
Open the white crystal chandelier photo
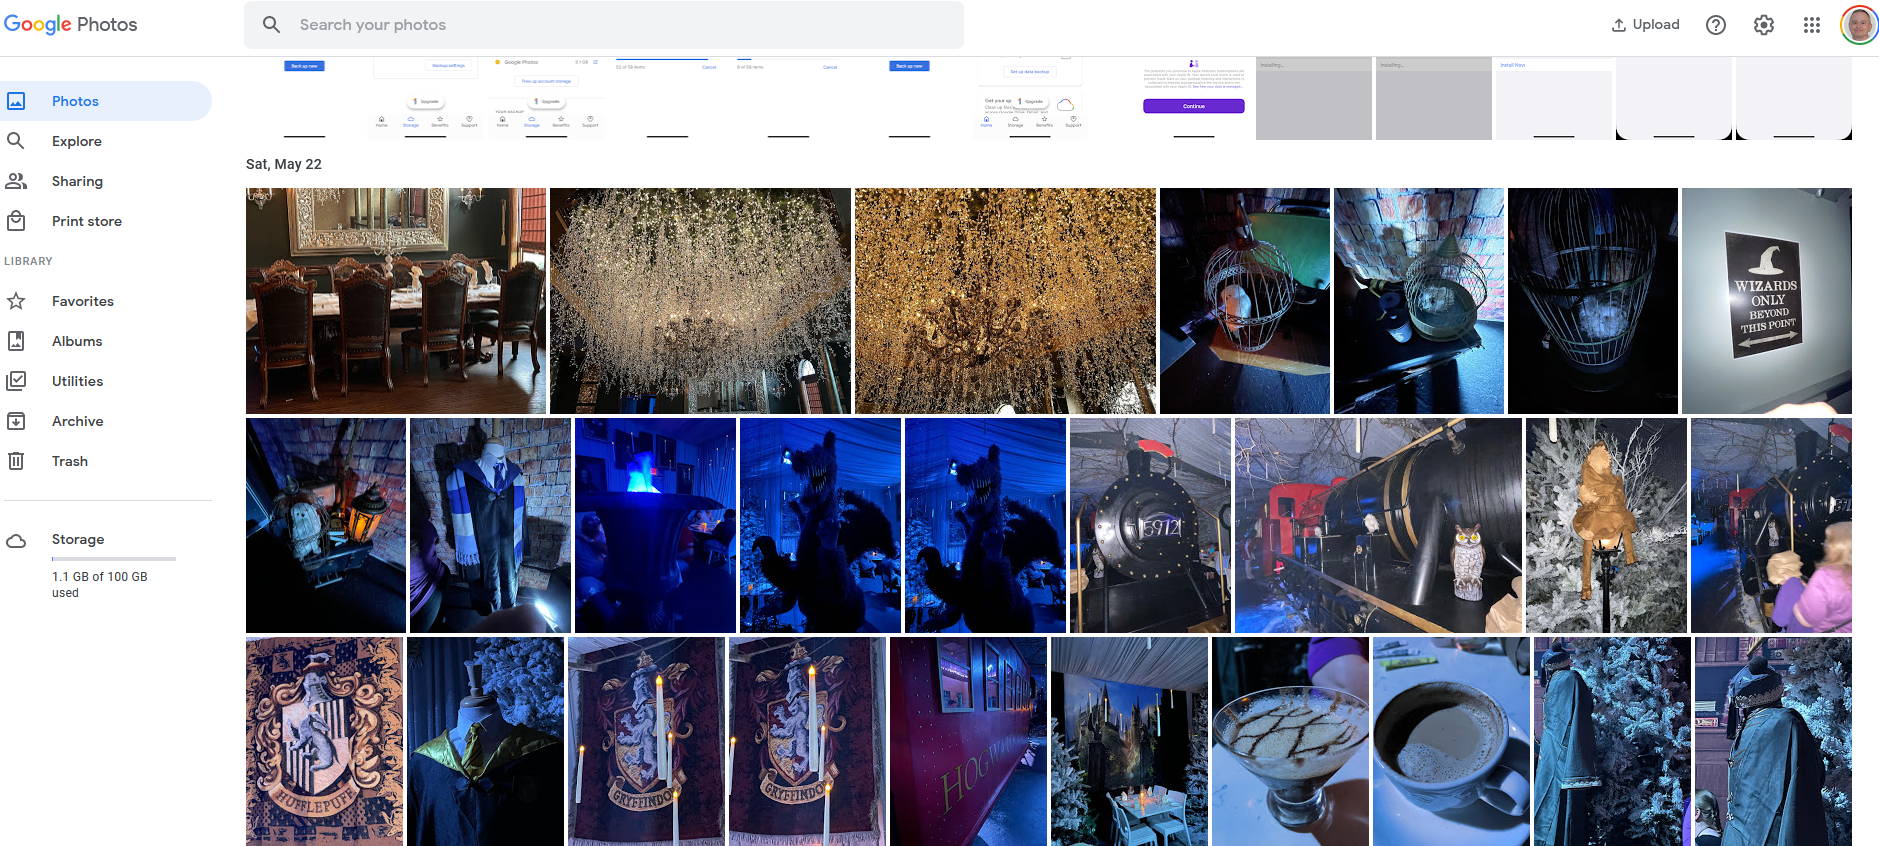700,301
